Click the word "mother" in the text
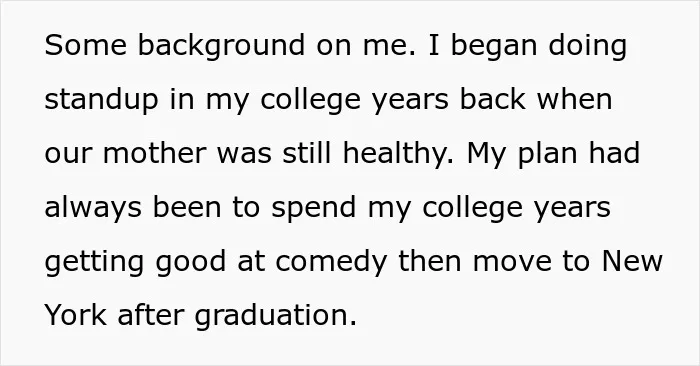700x366 pixels. click(155, 153)
